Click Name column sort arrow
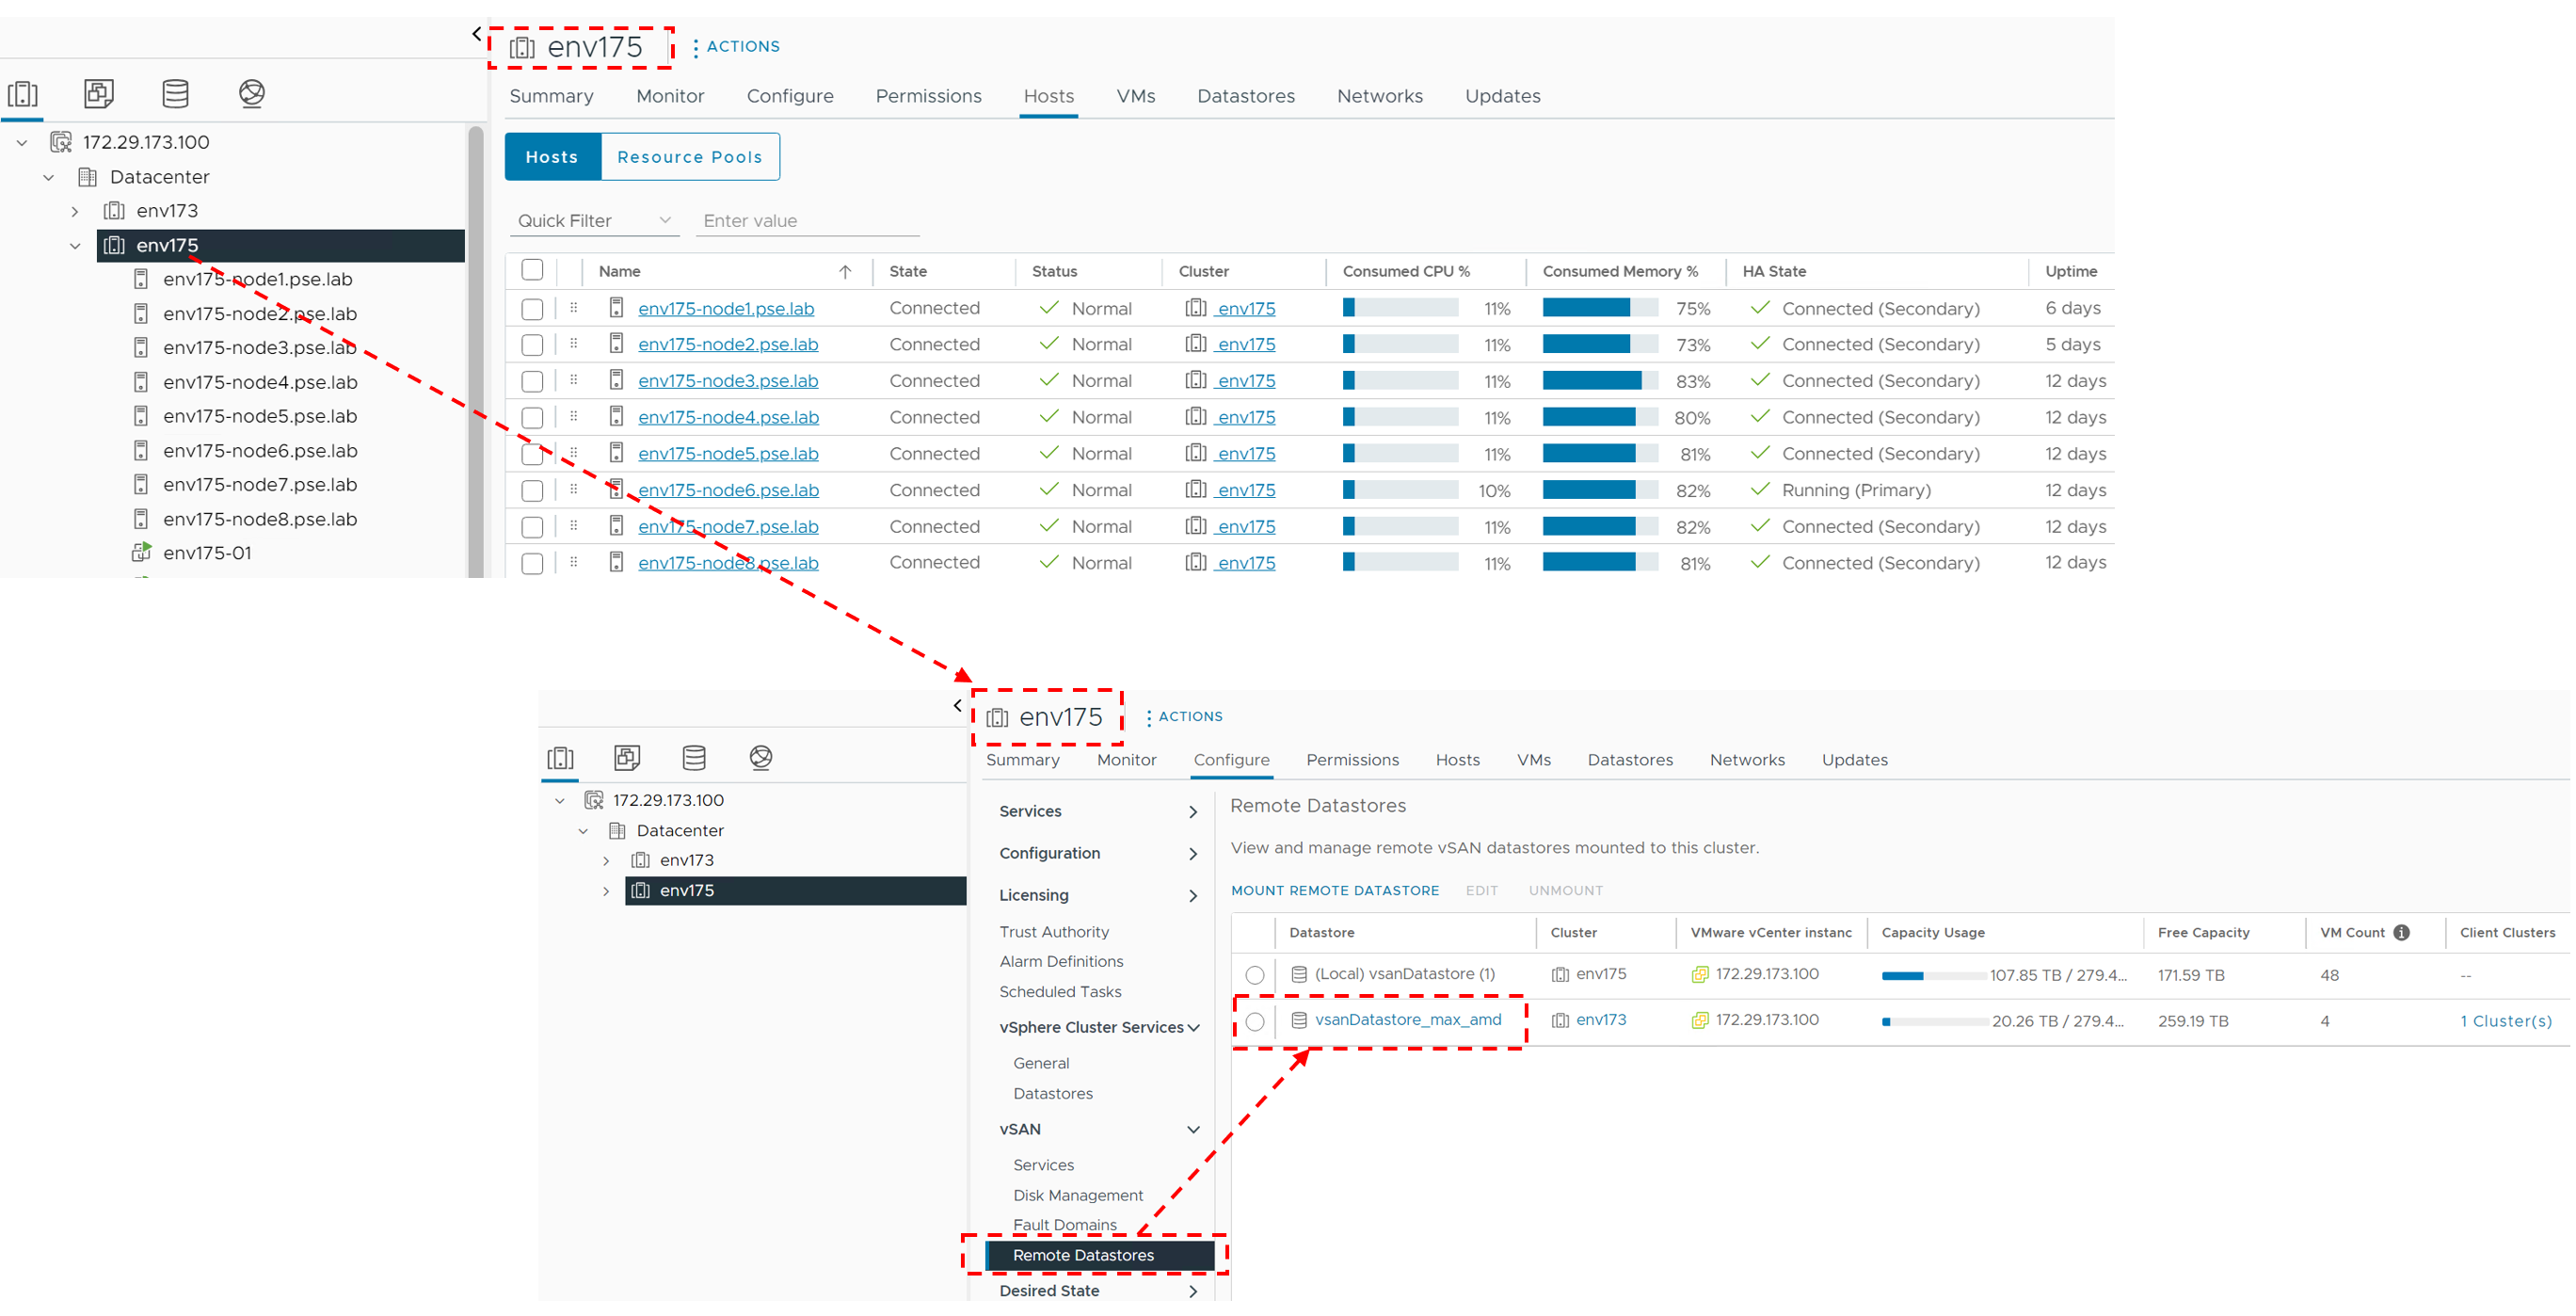Screen dimensions: 2576x1316 click(x=845, y=272)
